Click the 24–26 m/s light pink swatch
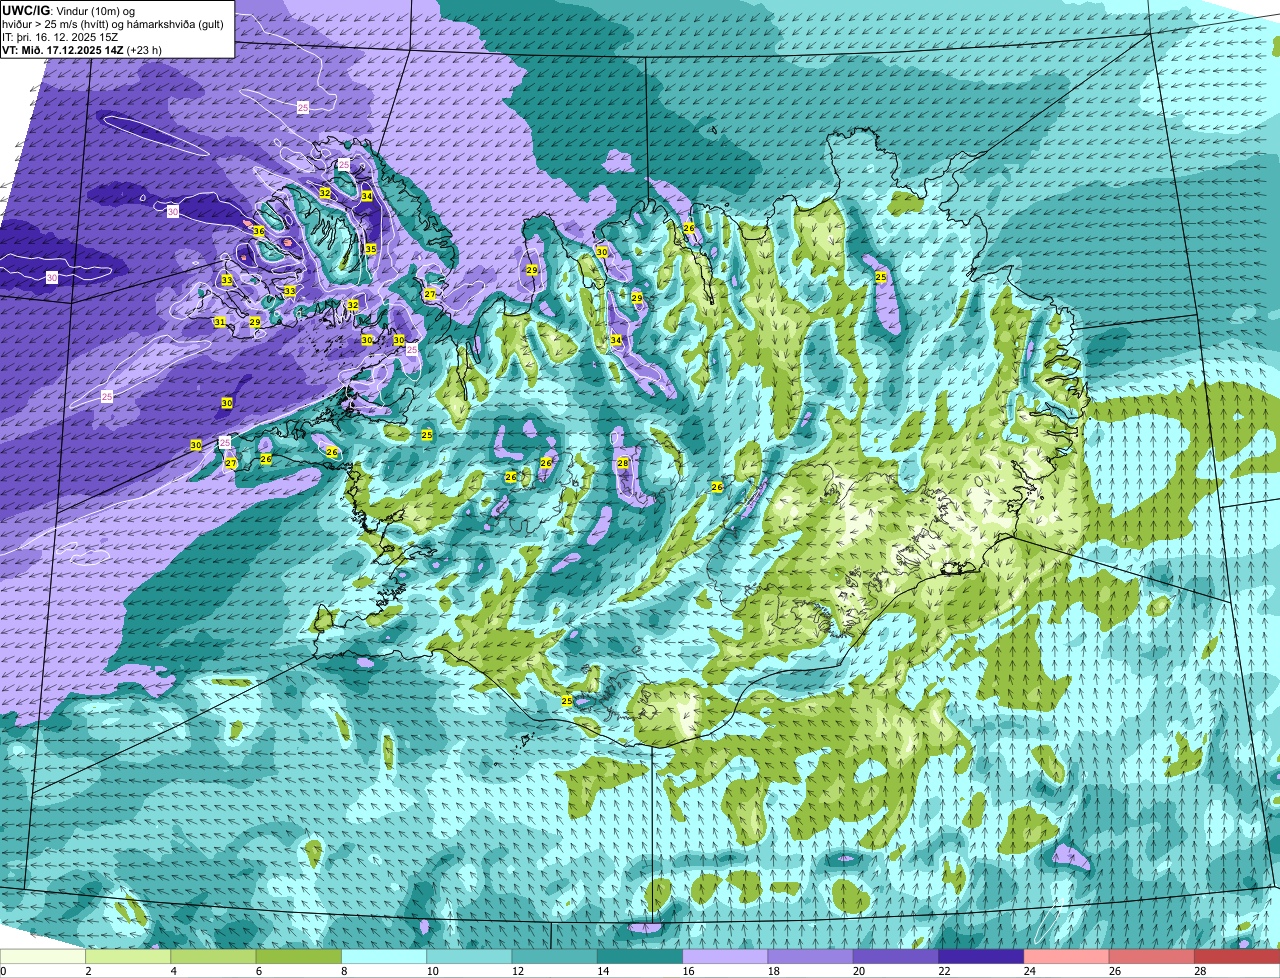 (1067, 956)
